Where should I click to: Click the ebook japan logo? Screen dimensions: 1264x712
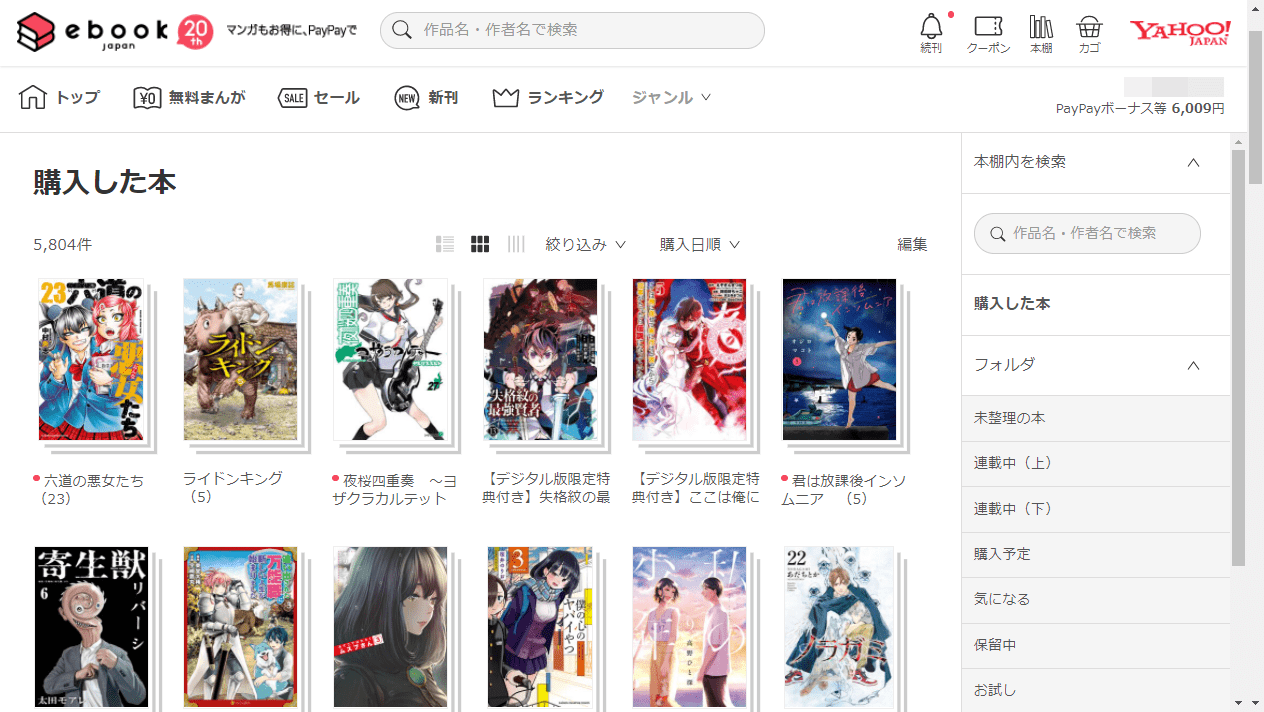click(x=92, y=32)
